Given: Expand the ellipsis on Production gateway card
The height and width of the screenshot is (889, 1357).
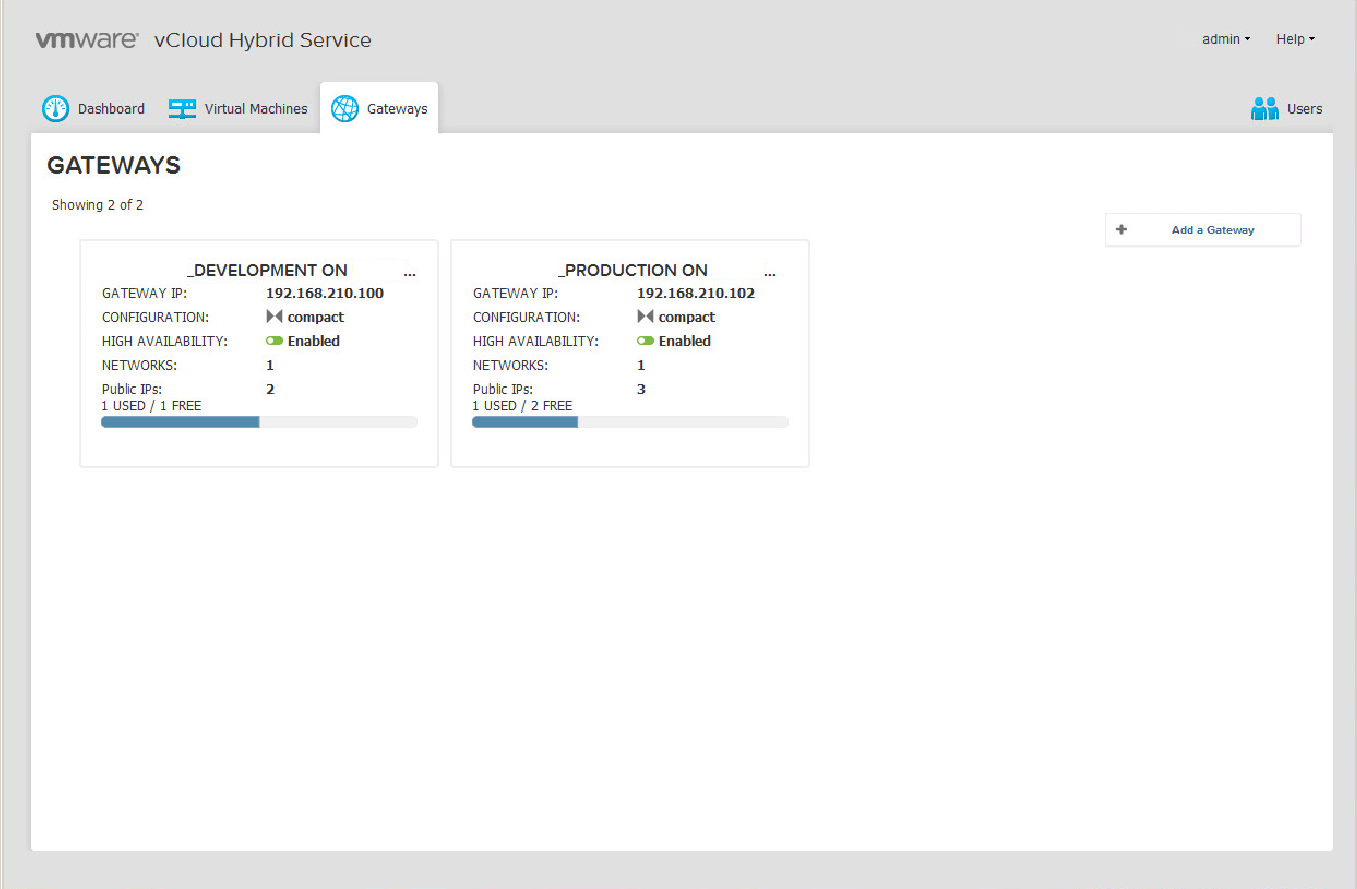Looking at the screenshot, I should [769, 272].
